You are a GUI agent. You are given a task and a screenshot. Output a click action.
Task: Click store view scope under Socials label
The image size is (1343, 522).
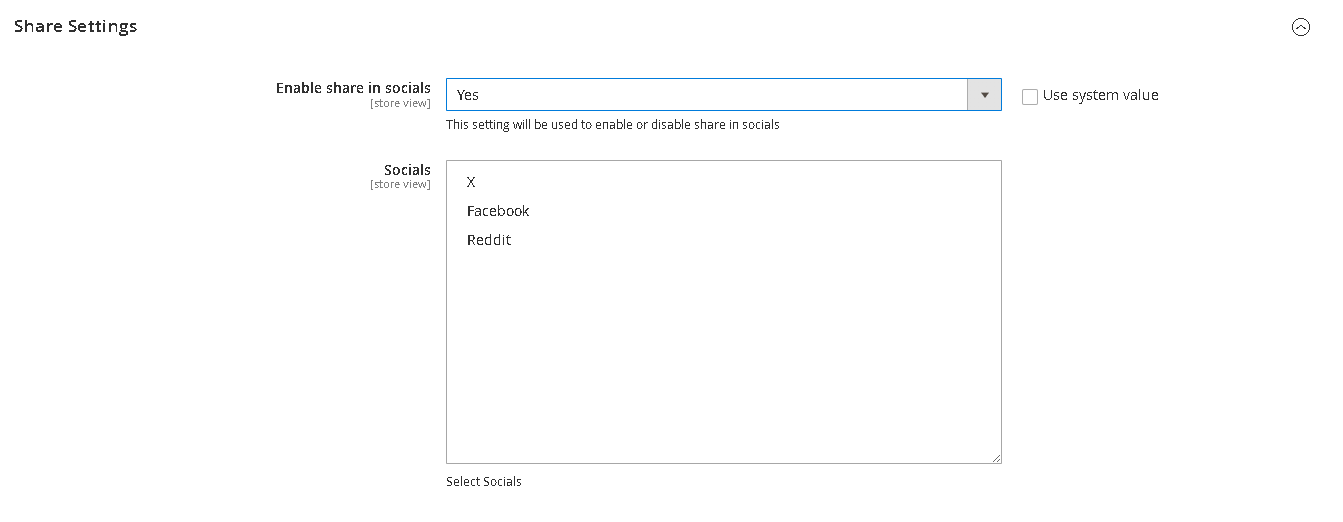(400, 185)
